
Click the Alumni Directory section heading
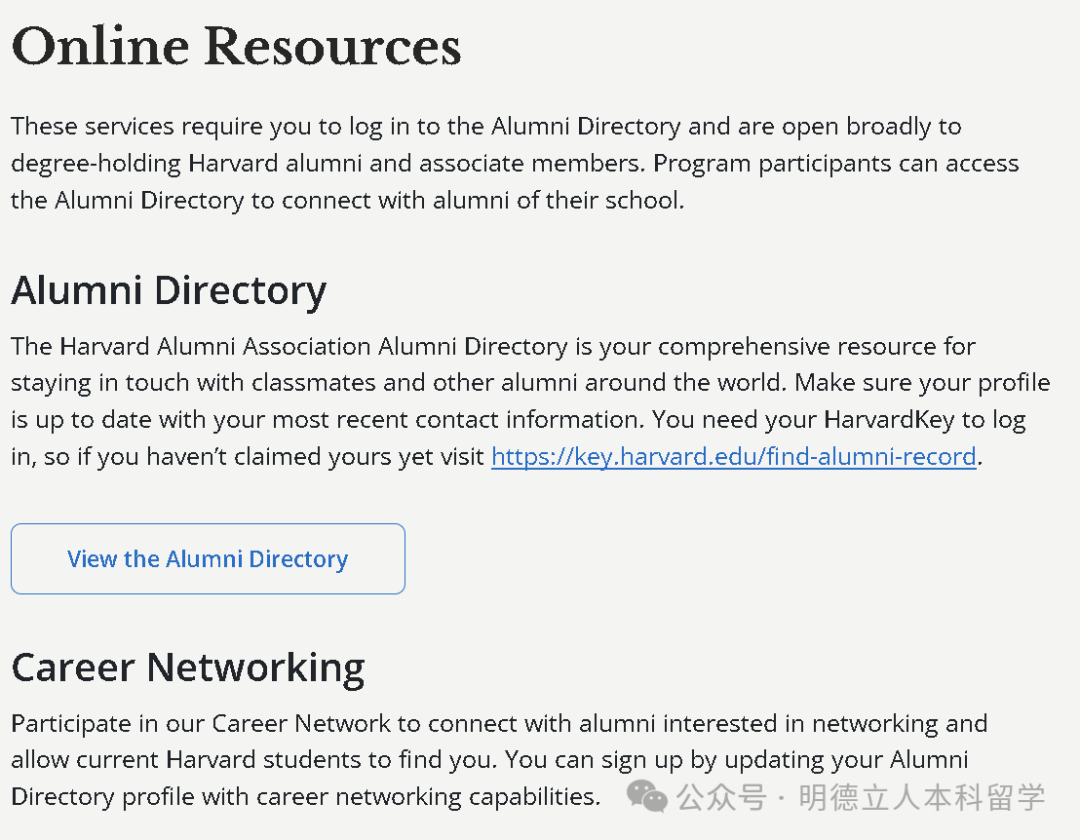click(x=169, y=291)
